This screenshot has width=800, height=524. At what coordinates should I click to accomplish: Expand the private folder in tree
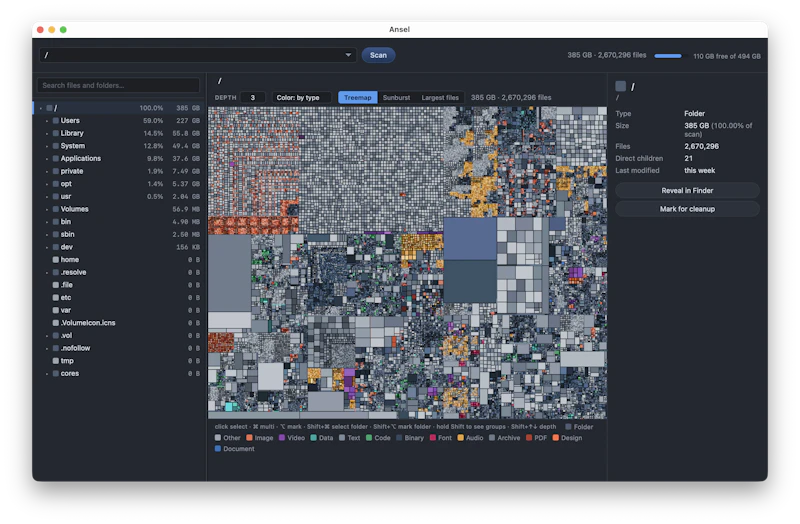point(47,171)
